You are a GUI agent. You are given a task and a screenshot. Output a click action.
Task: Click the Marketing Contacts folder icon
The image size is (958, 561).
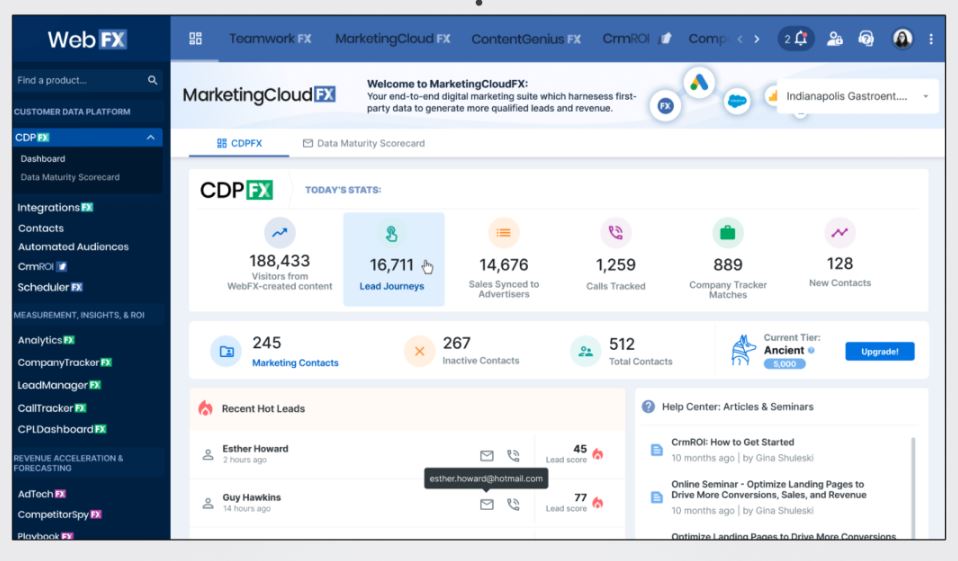click(x=227, y=351)
